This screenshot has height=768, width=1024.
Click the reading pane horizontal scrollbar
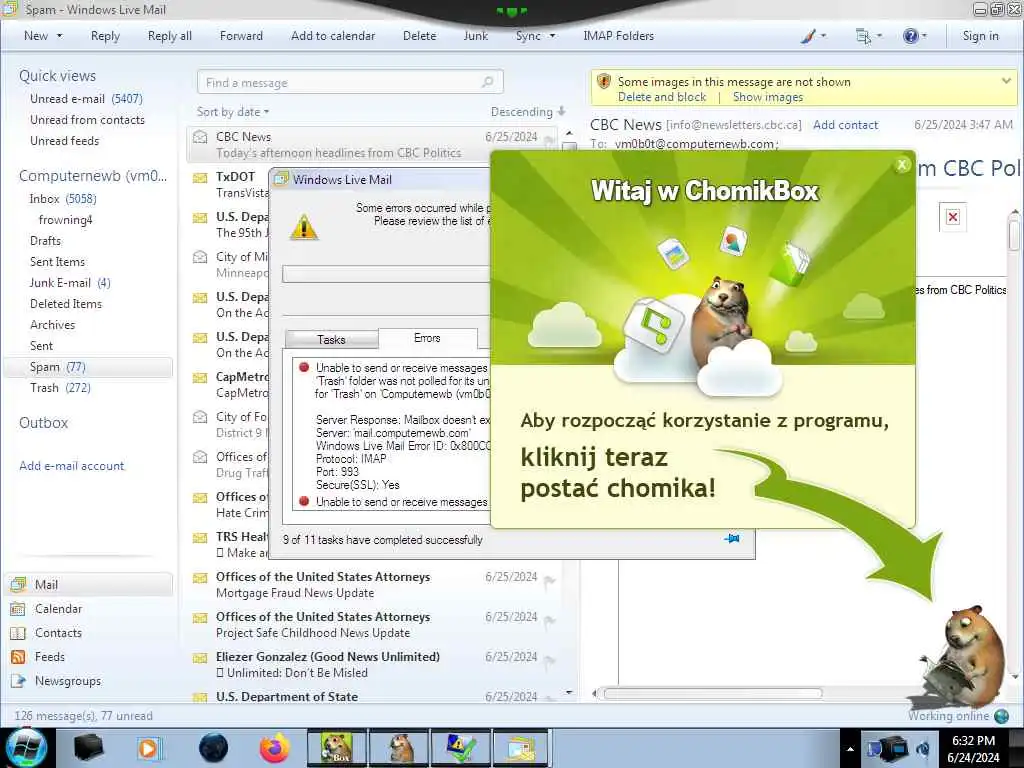[712, 693]
